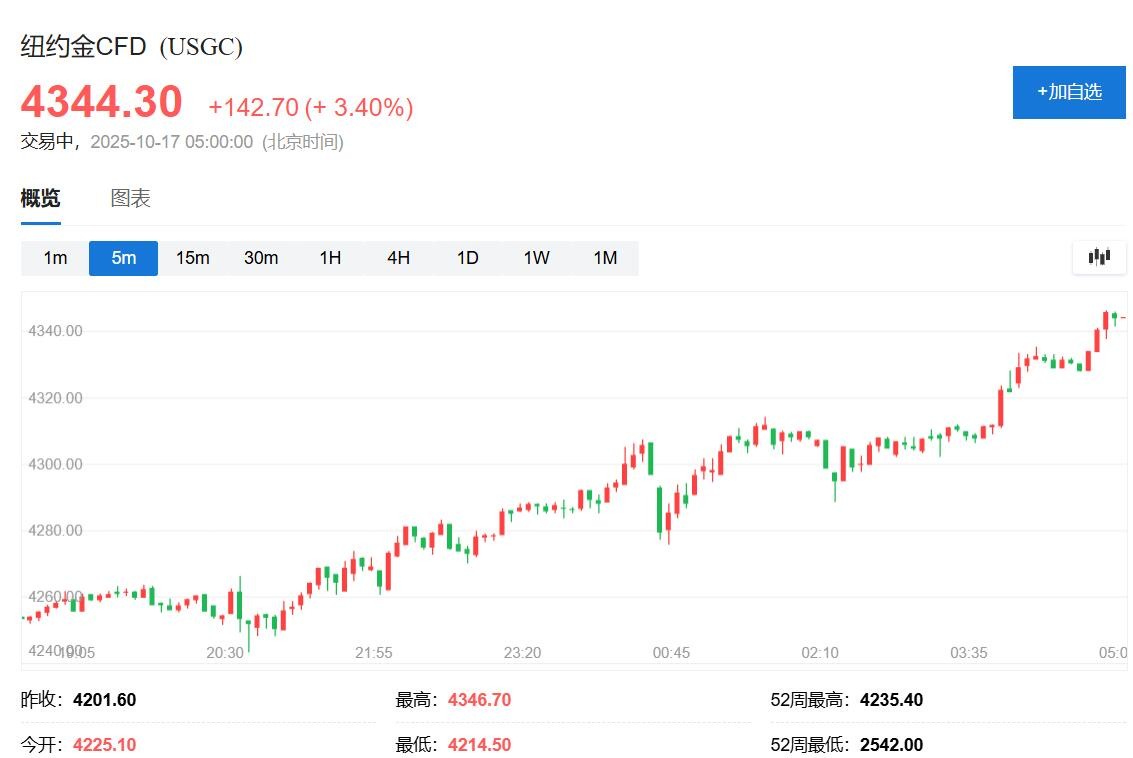Show the 1W weekly chart
The height and width of the screenshot is (758, 1133).
[x=536, y=258]
